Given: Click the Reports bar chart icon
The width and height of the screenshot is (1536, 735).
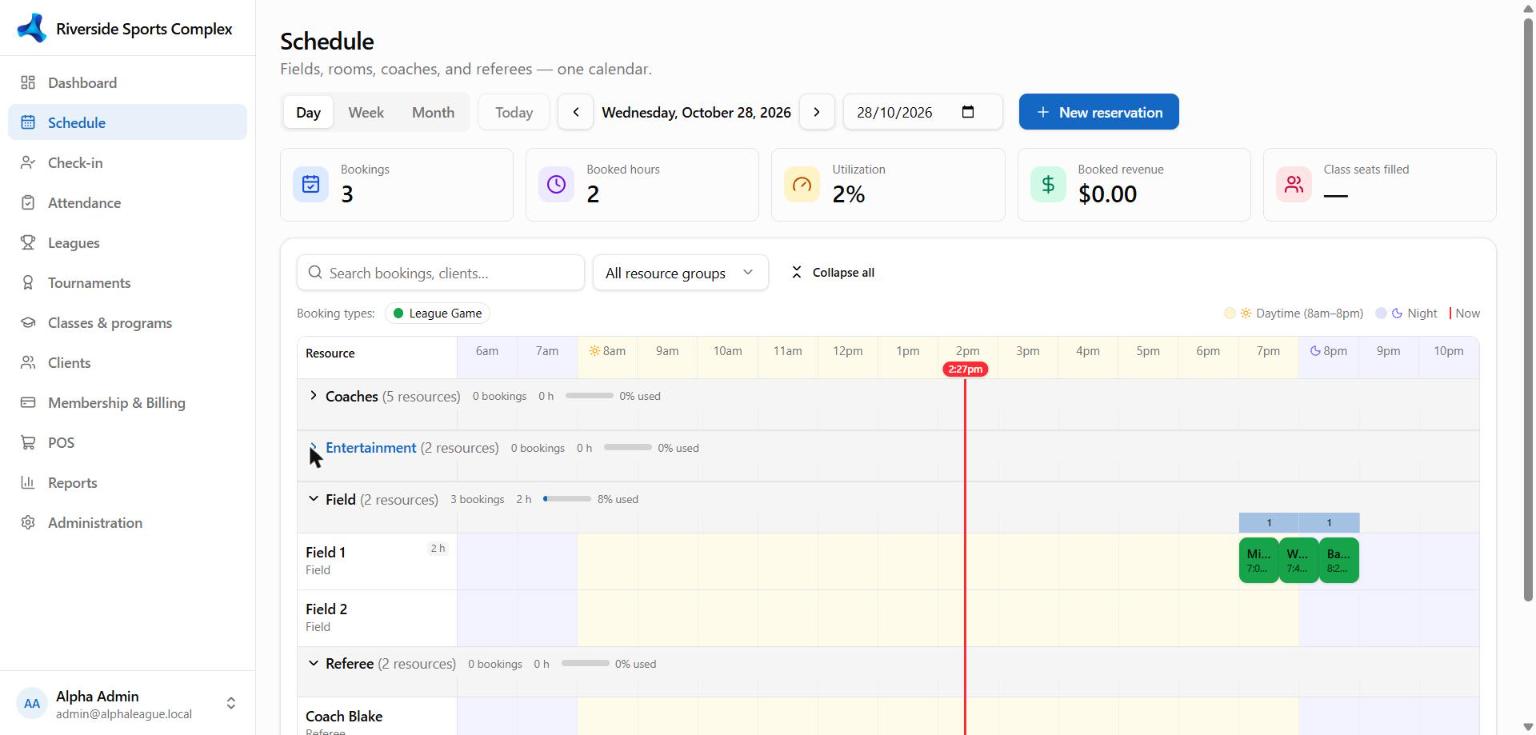Looking at the screenshot, I should [28, 483].
